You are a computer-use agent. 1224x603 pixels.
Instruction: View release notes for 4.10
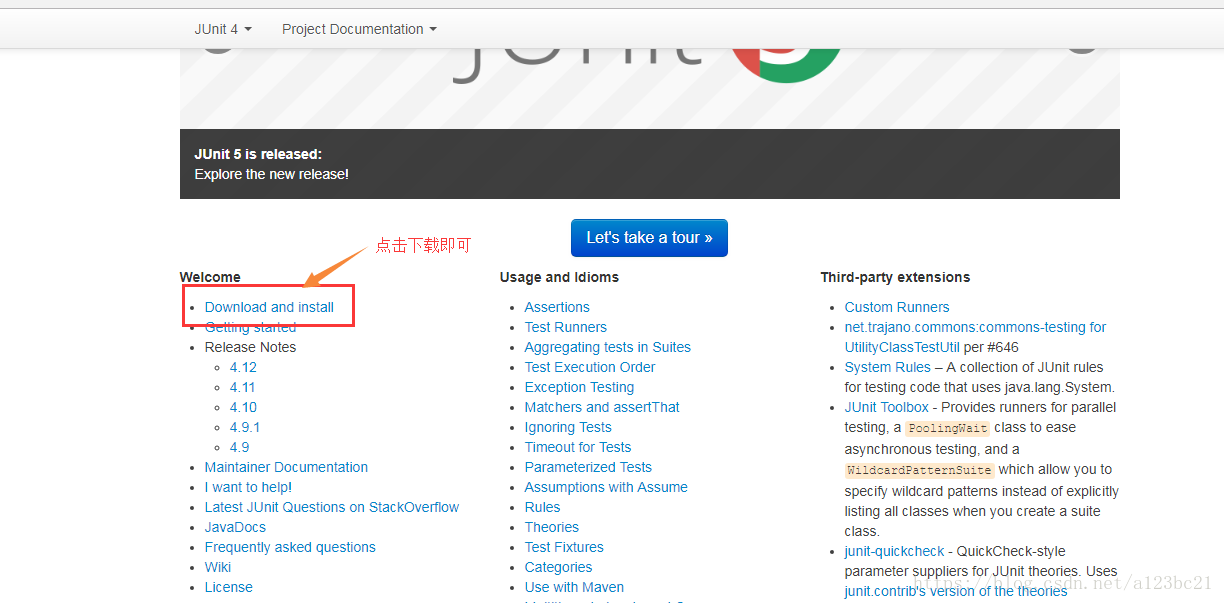pyautogui.click(x=243, y=407)
